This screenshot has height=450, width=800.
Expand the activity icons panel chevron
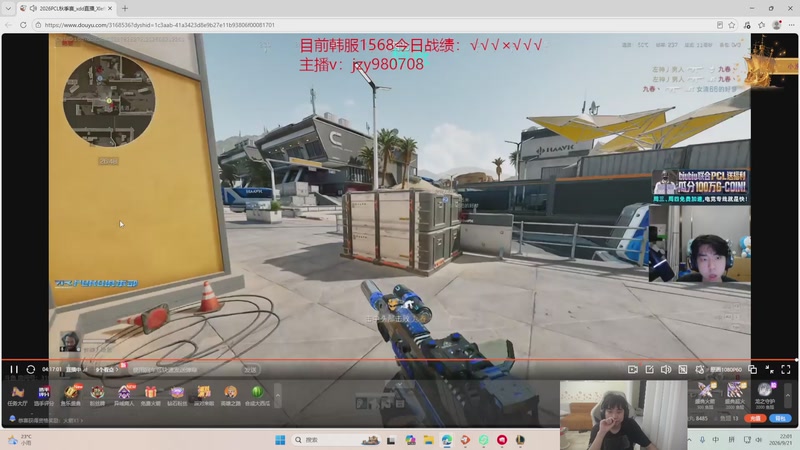278,395
